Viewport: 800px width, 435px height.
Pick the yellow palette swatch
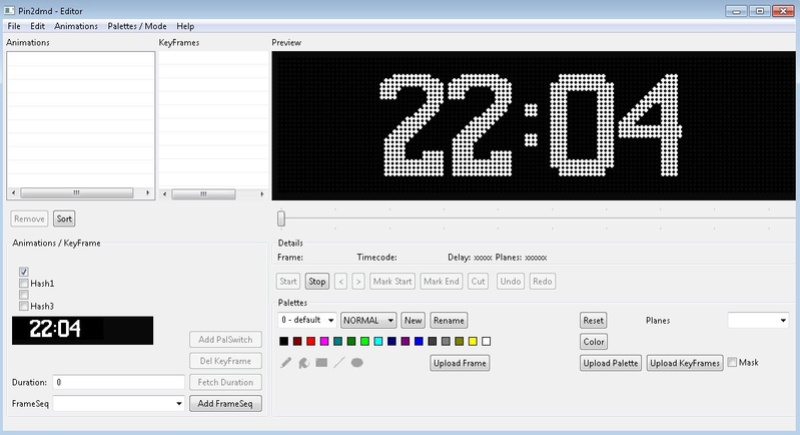473,341
